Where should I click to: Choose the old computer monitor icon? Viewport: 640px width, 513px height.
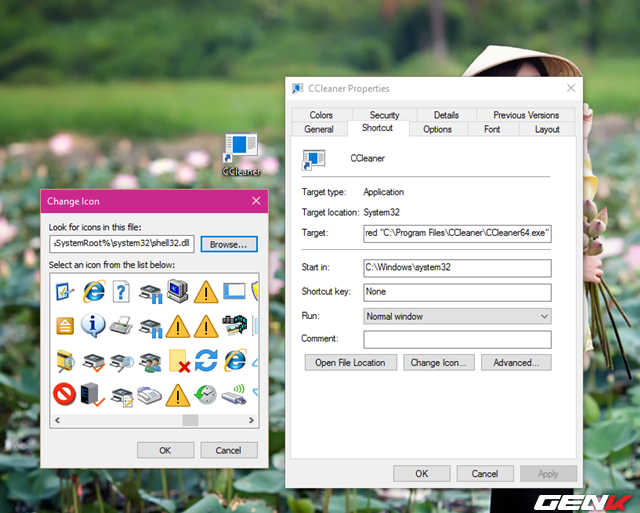pos(178,291)
